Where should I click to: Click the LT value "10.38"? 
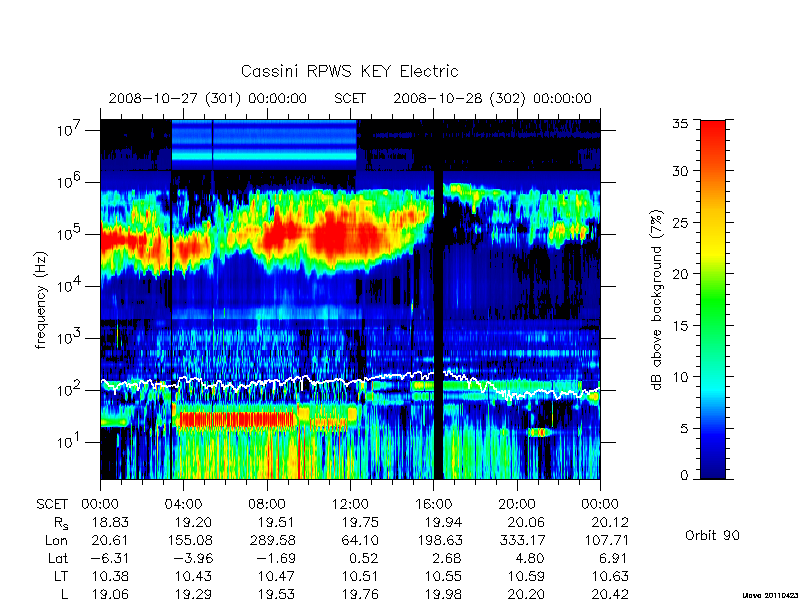coord(110,576)
